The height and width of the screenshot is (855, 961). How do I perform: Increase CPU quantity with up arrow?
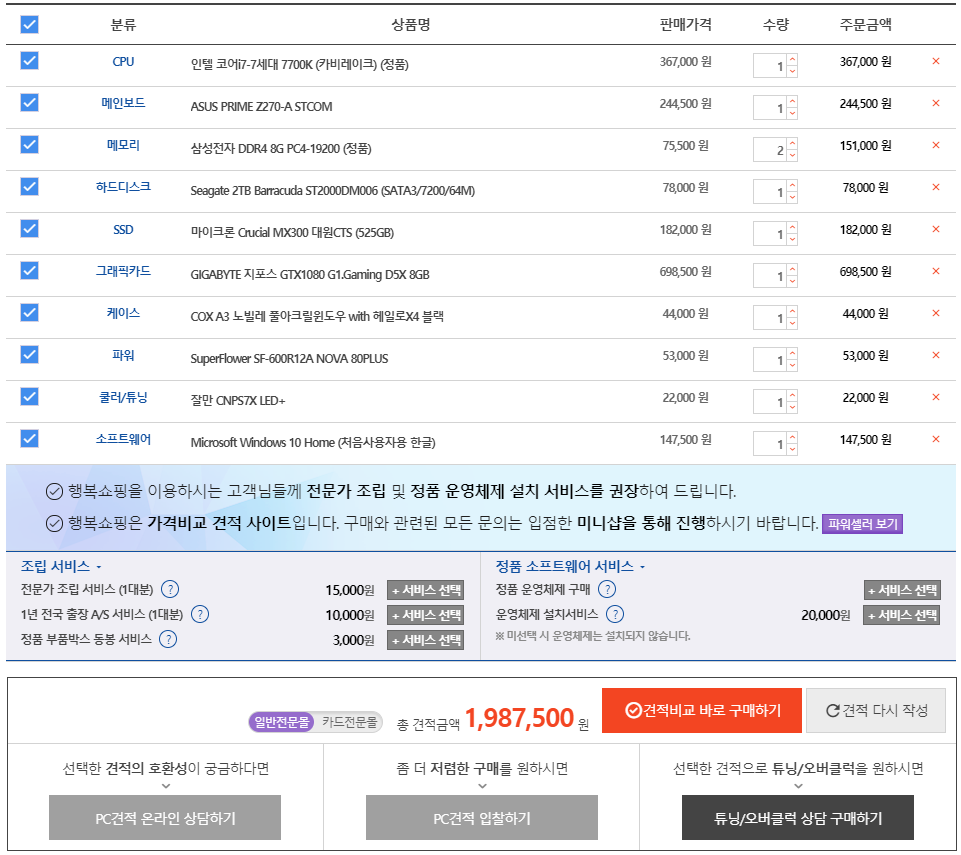pos(792,59)
